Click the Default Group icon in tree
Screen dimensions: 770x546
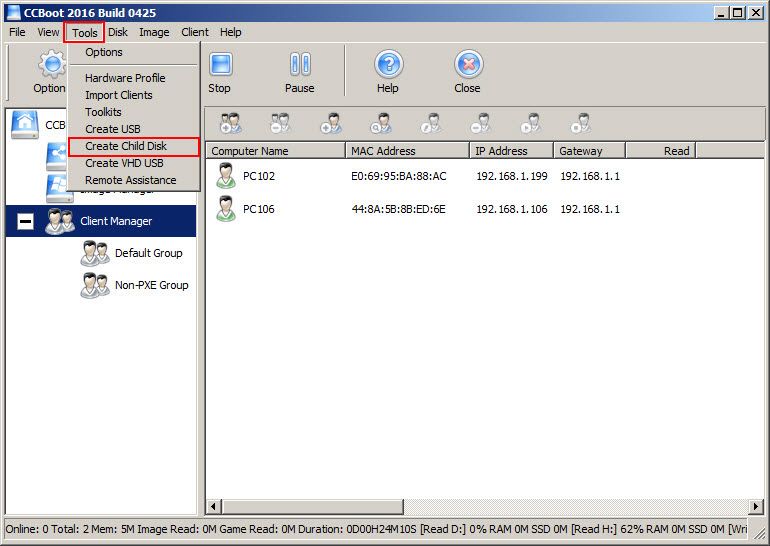[x=95, y=253]
